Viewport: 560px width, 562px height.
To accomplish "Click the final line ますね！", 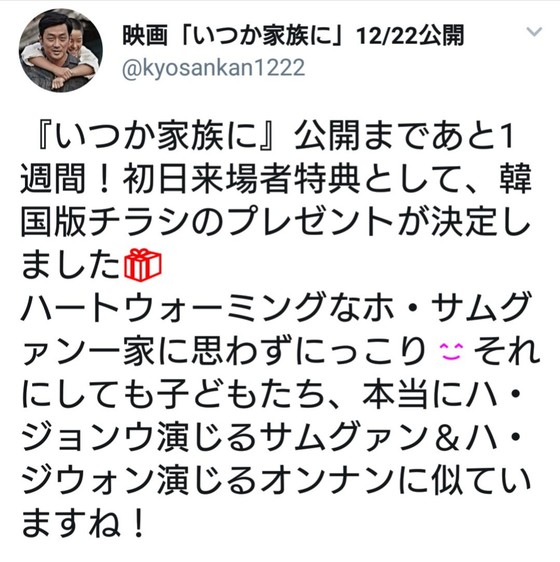I will pos(84,522).
